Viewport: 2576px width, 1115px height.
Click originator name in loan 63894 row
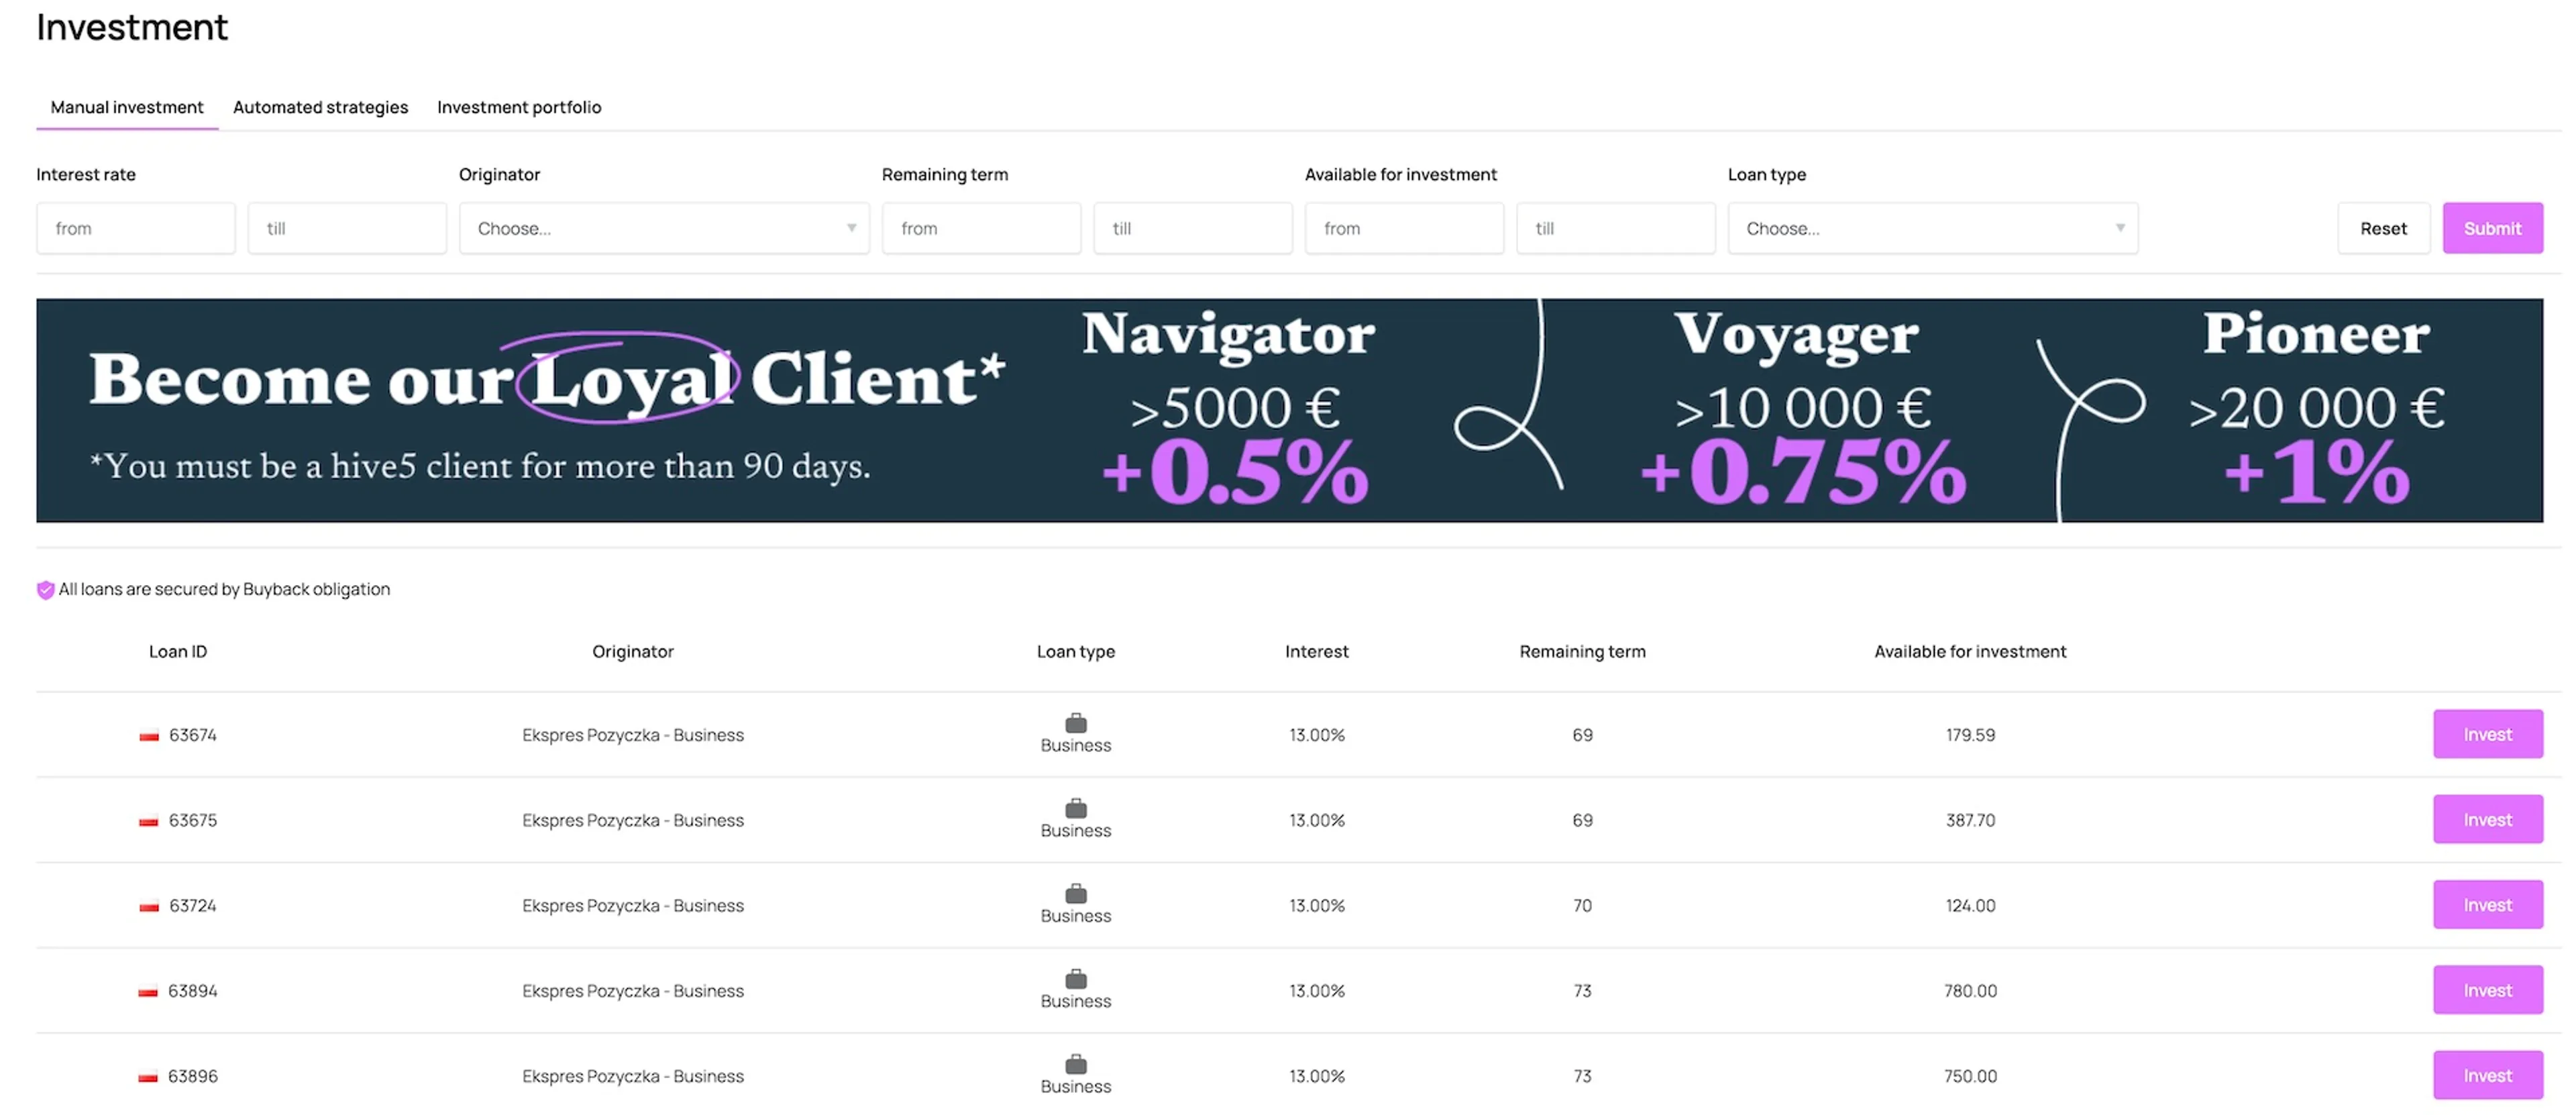coord(633,991)
